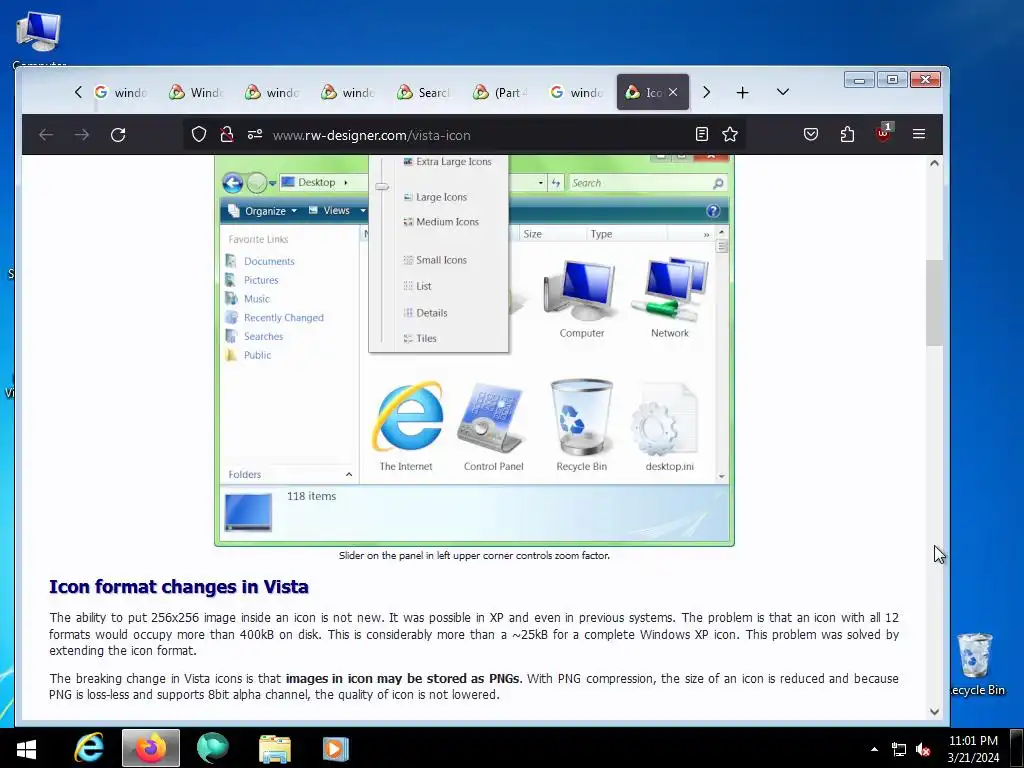Show hidden system tray icons
Screen dimensions: 1024x768
click(x=874, y=749)
